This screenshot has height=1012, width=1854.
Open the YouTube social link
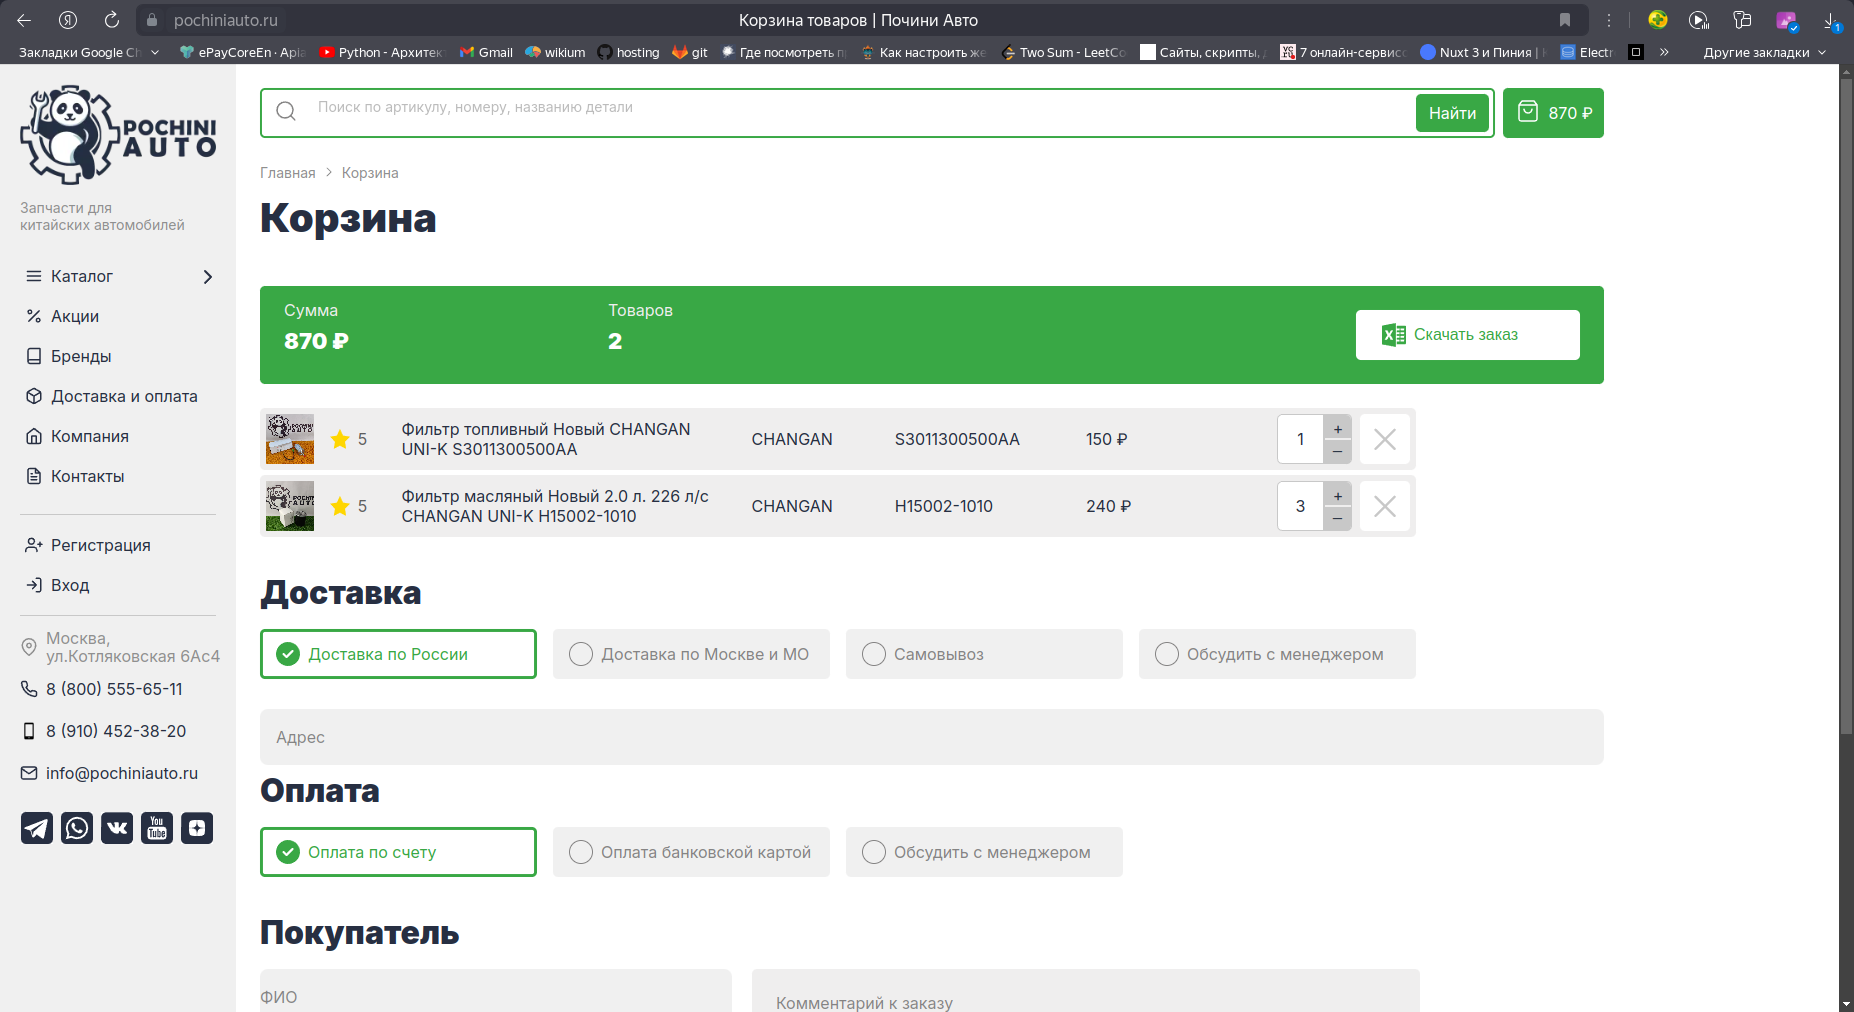click(157, 828)
